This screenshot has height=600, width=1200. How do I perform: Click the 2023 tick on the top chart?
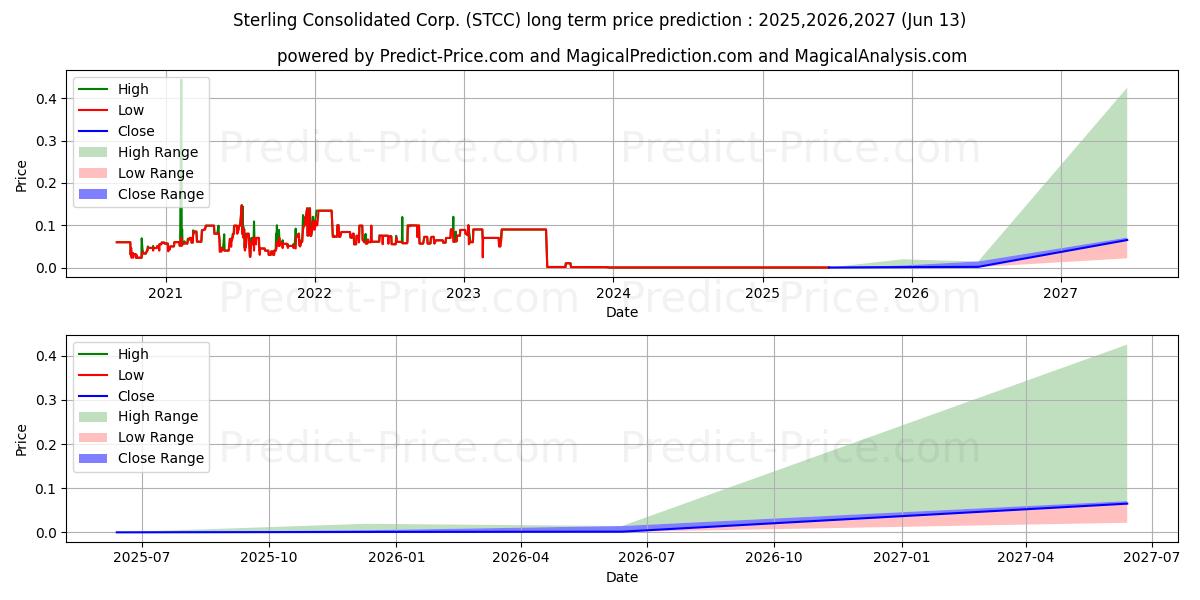464,293
